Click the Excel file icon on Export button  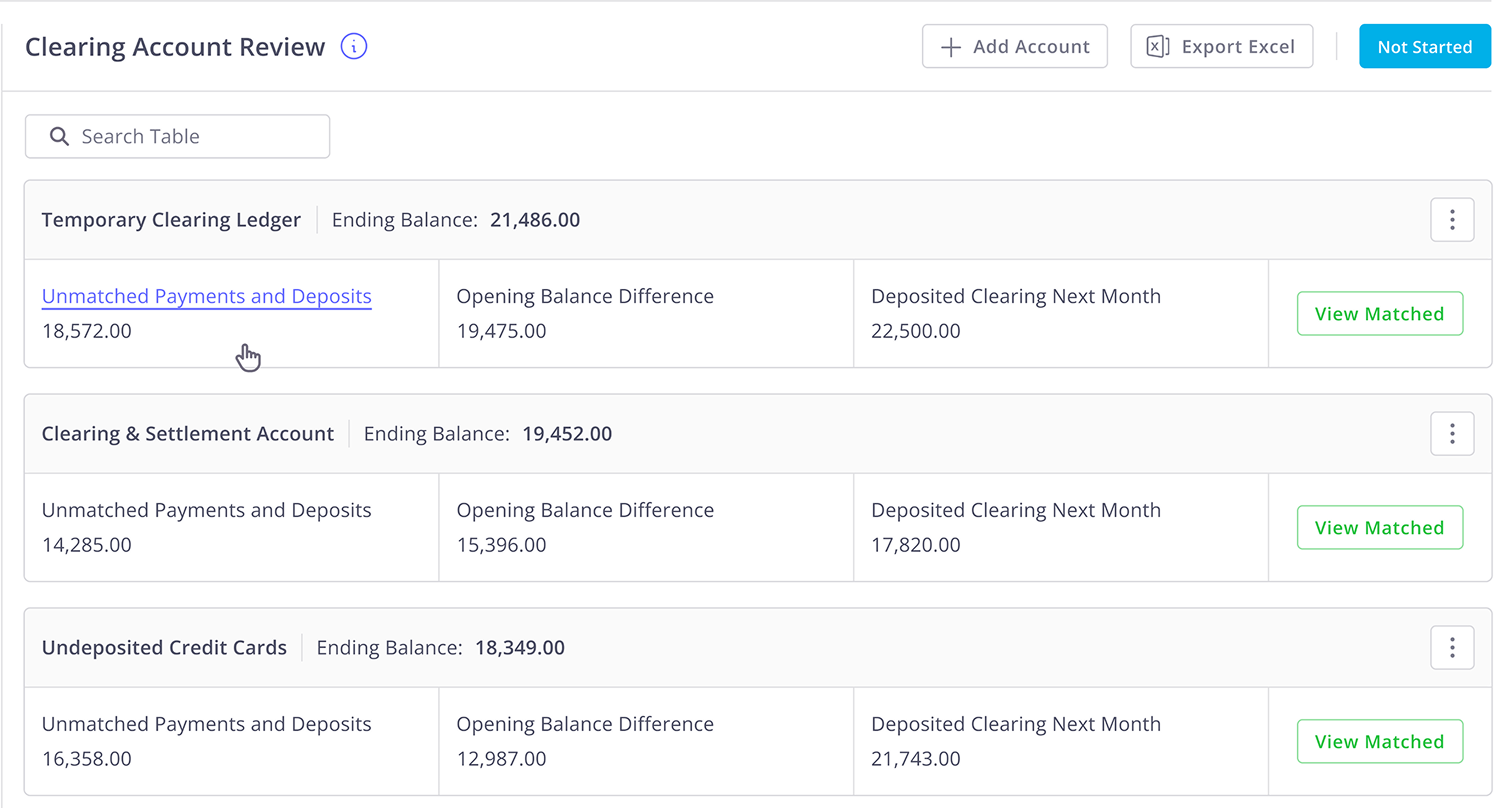point(1158,47)
